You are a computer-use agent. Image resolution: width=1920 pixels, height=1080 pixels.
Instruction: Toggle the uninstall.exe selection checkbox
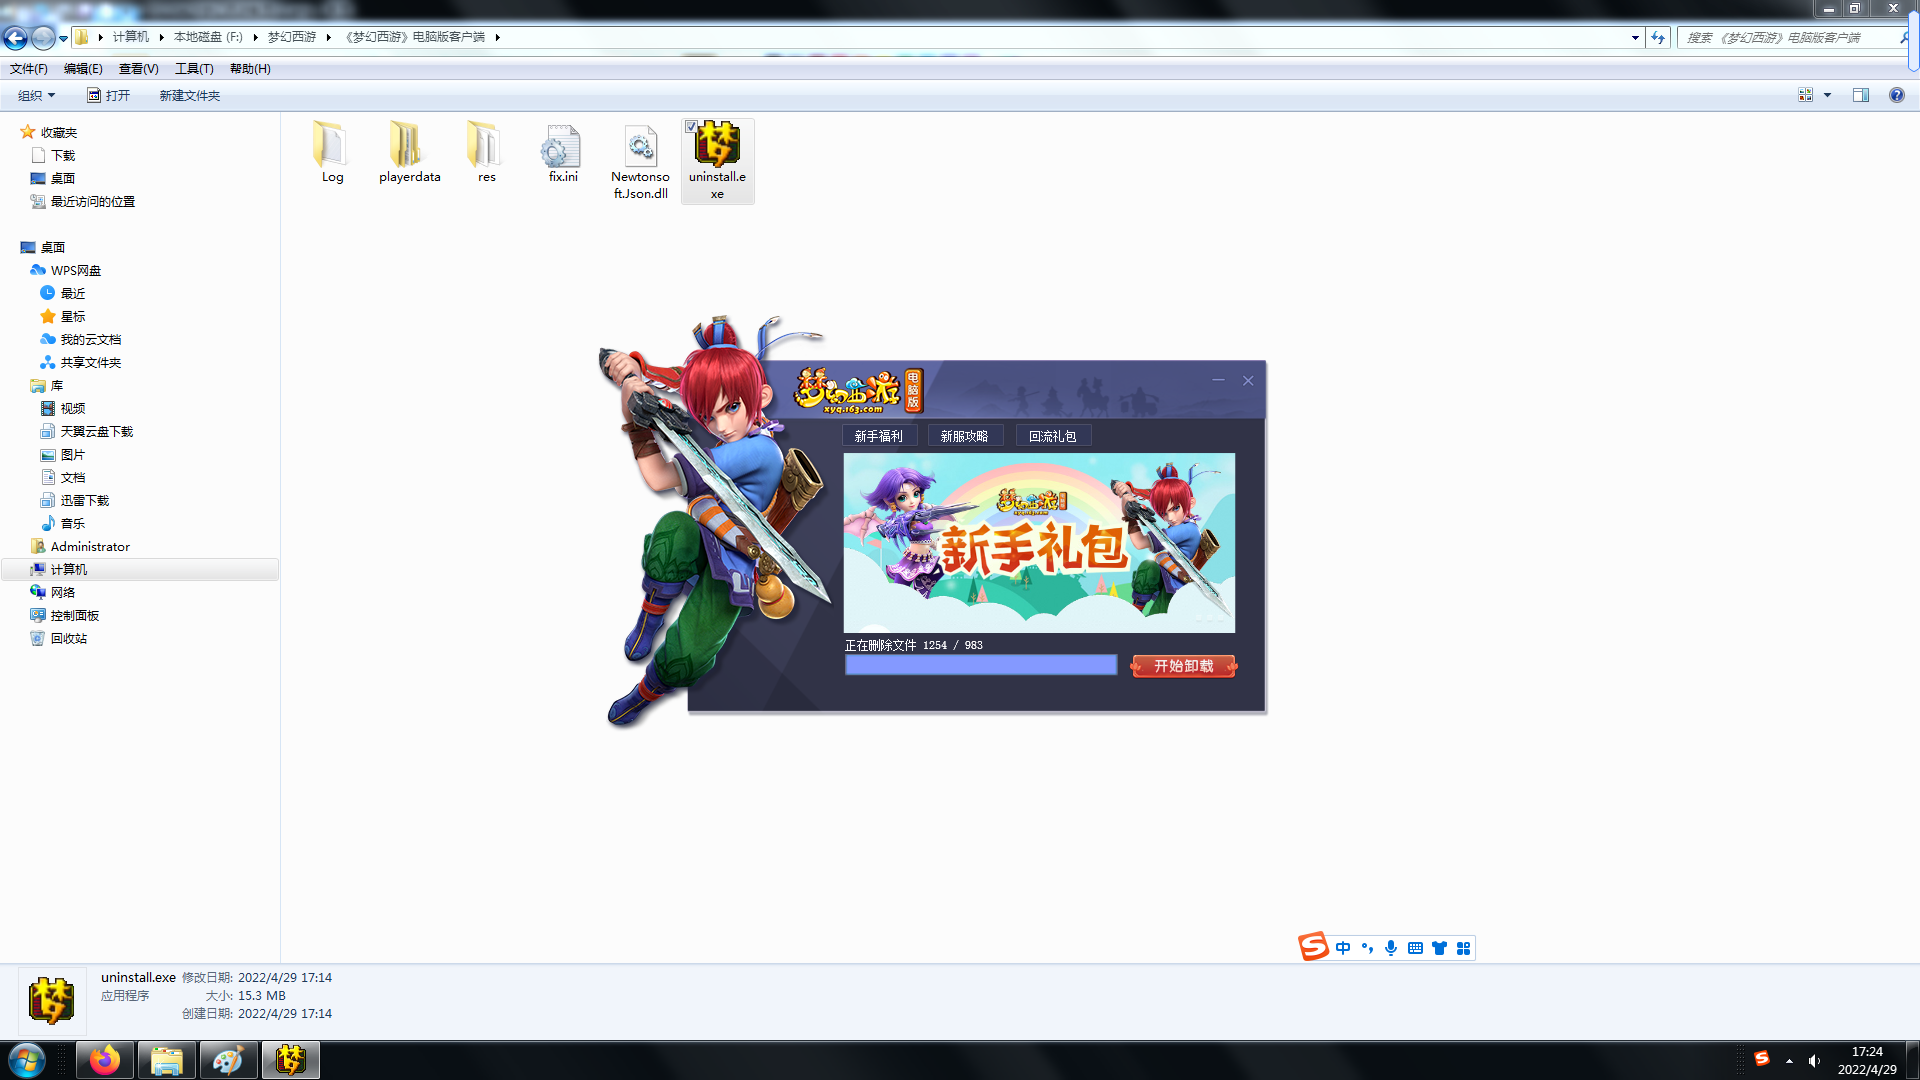(691, 126)
